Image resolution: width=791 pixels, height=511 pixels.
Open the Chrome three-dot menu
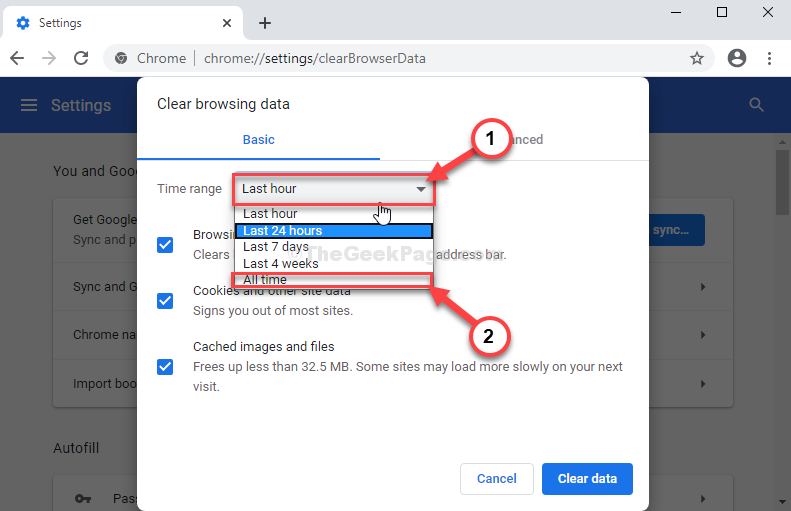point(770,58)
